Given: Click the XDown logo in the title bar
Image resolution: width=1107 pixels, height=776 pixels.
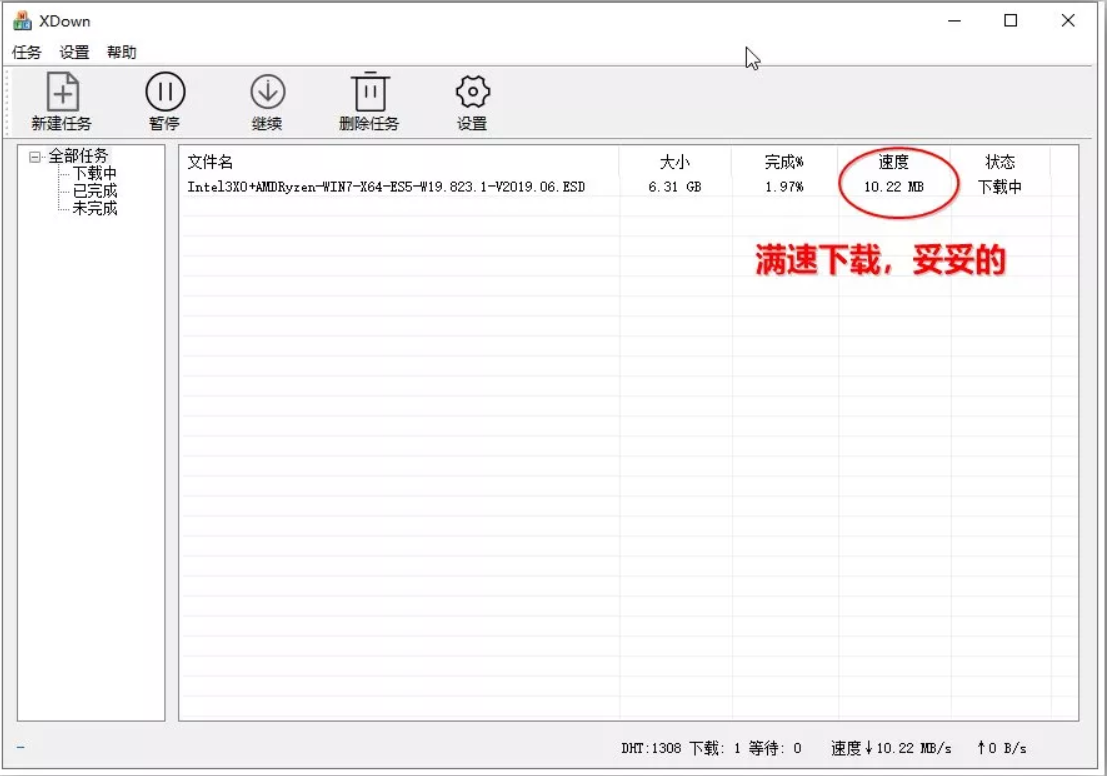Looking at the screenshot, I should point(23,20).
